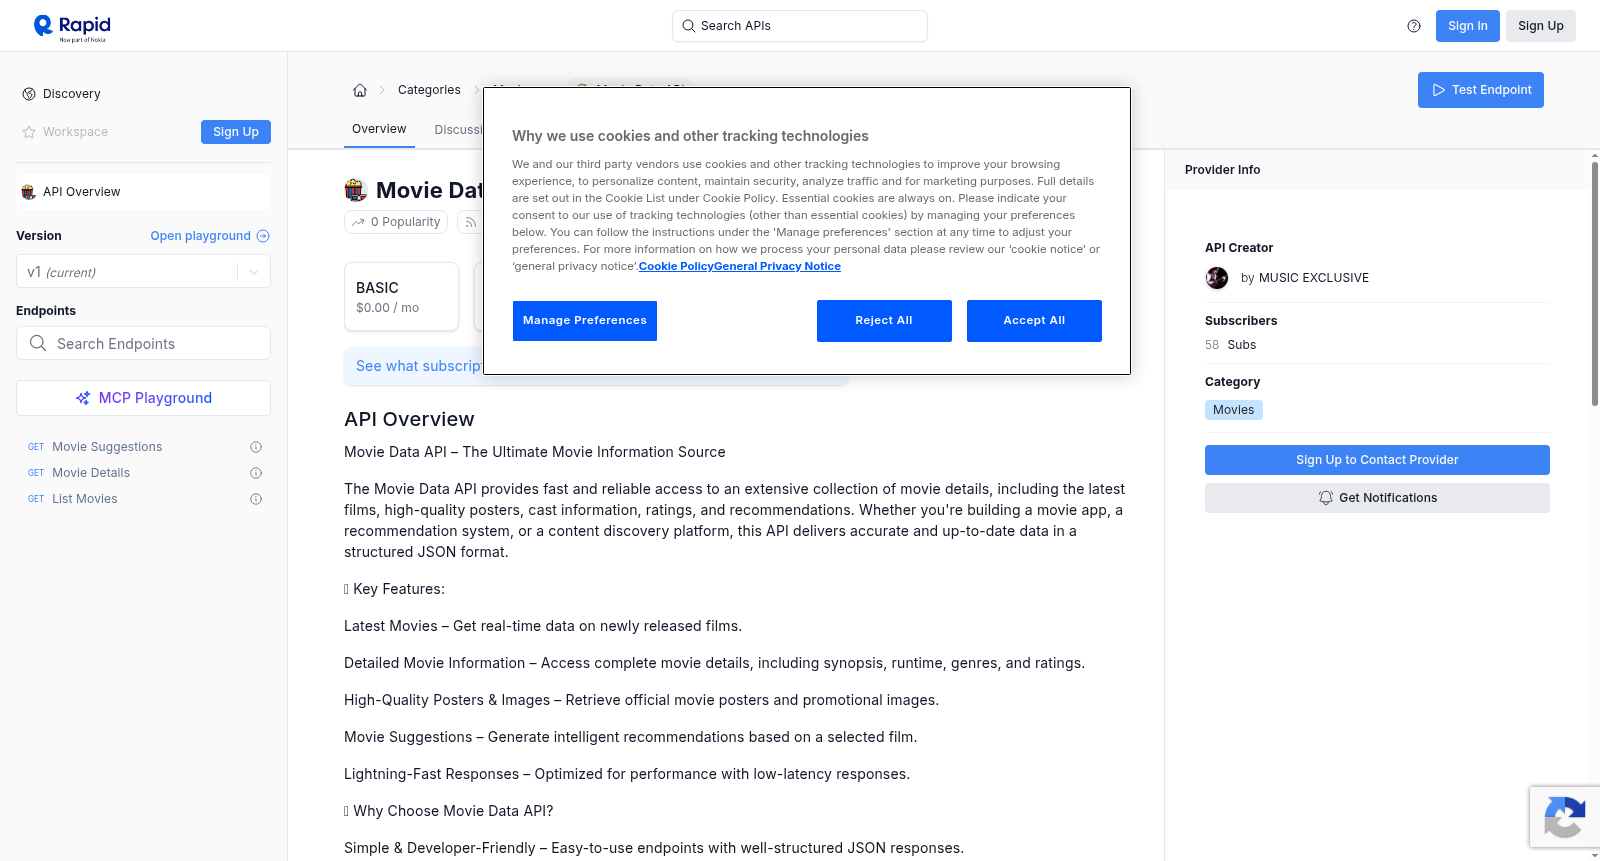Image resolution: width=1600 pixels, height=861 pixels.
Task: Open Categories breadcrumb
Action: pyautogui.click(x=429, y=90)
